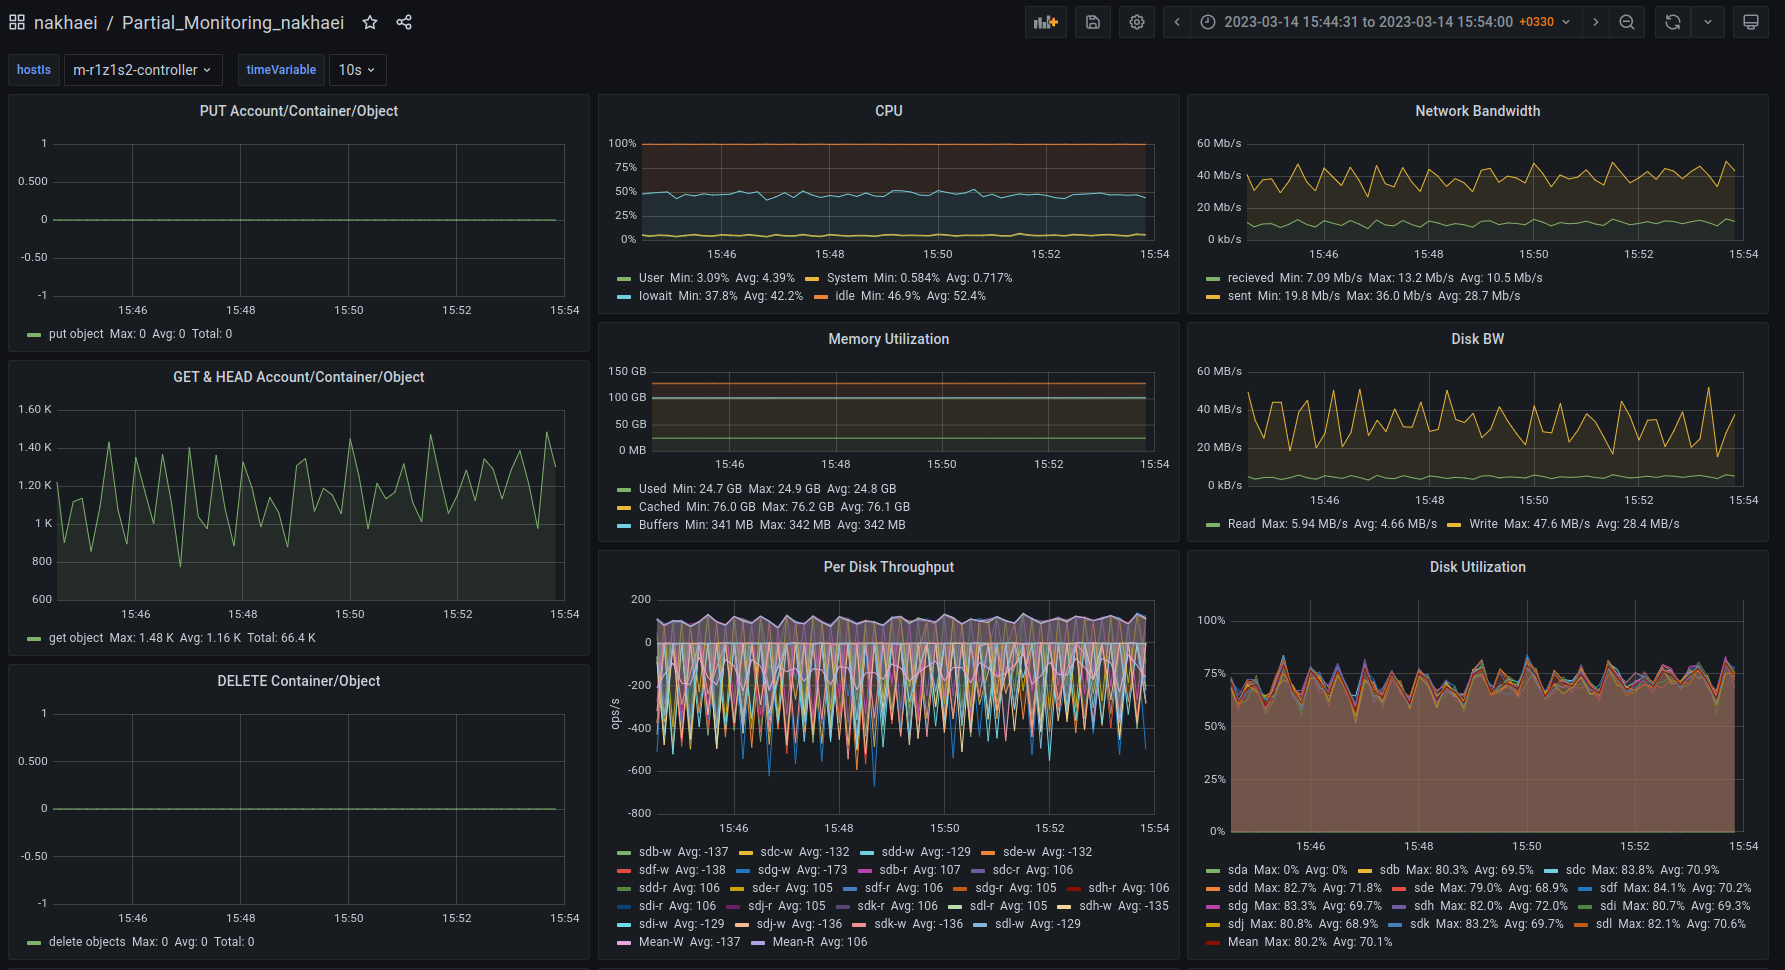
Task: Toggle the Cached series in Memory legend
Action: tap(659, 507)
